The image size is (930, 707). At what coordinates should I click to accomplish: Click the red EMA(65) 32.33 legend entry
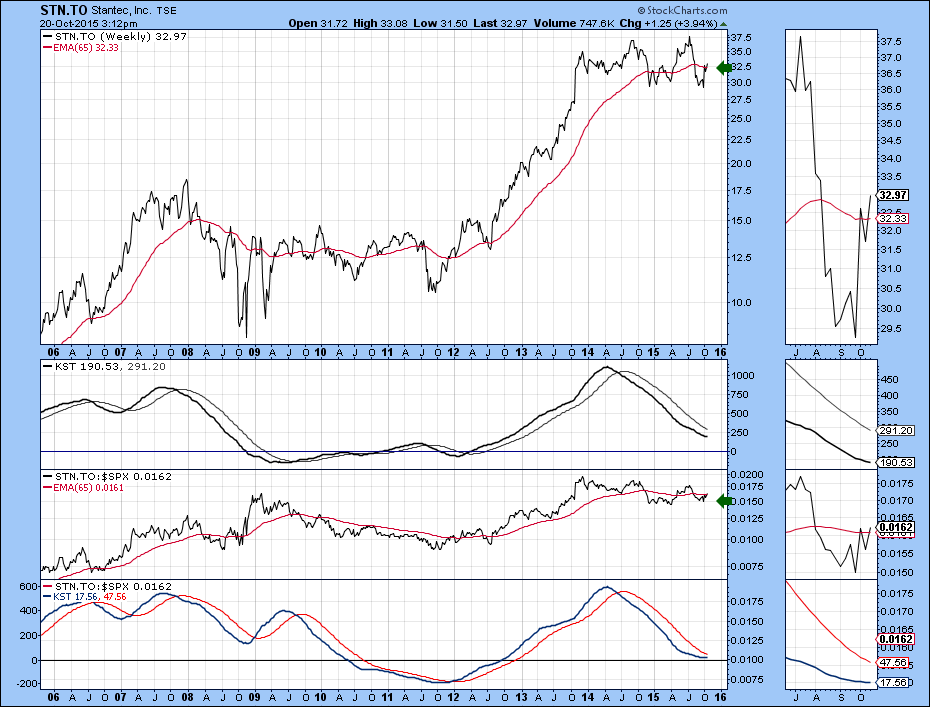coord(81,47)
